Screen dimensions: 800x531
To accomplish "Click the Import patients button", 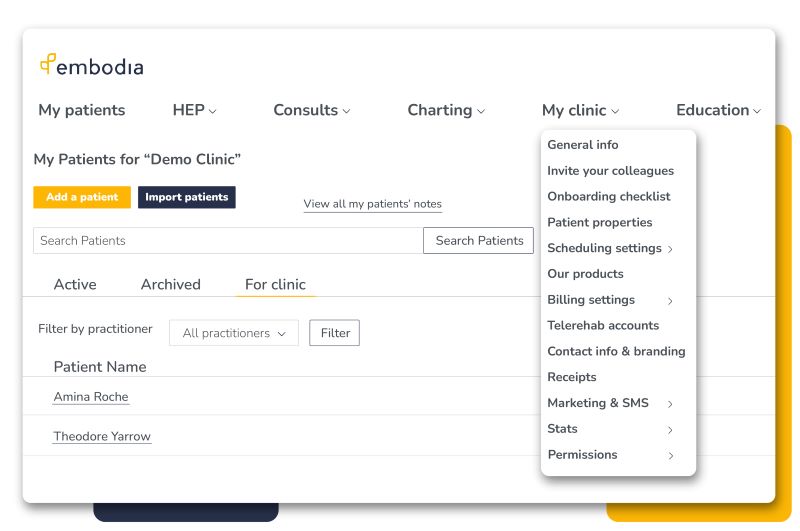I will pyautogui.click(x=187, y=197).
